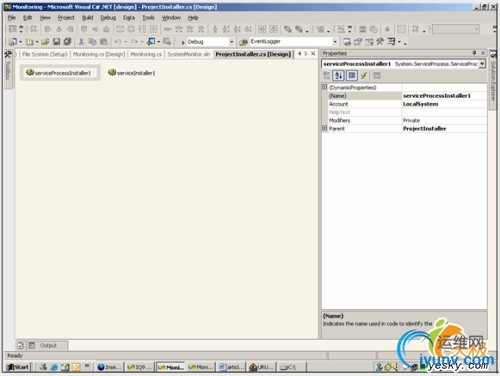The height and width of the screenshot is (376, 500).
Task: Close the active document tab
Action: pyautogui.click(x=313, y=53)
